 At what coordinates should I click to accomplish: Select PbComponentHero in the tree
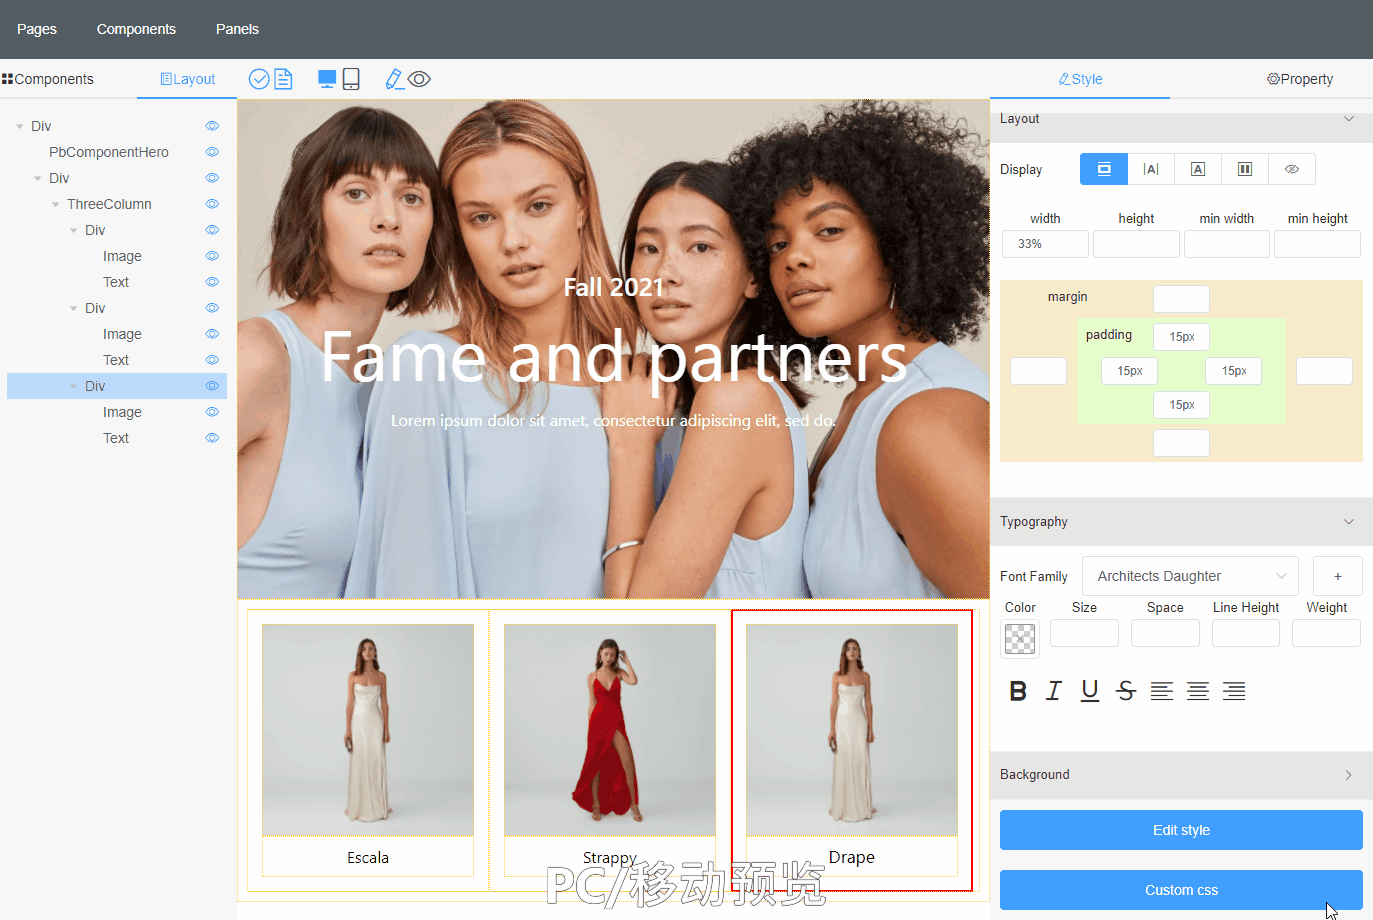109,152
